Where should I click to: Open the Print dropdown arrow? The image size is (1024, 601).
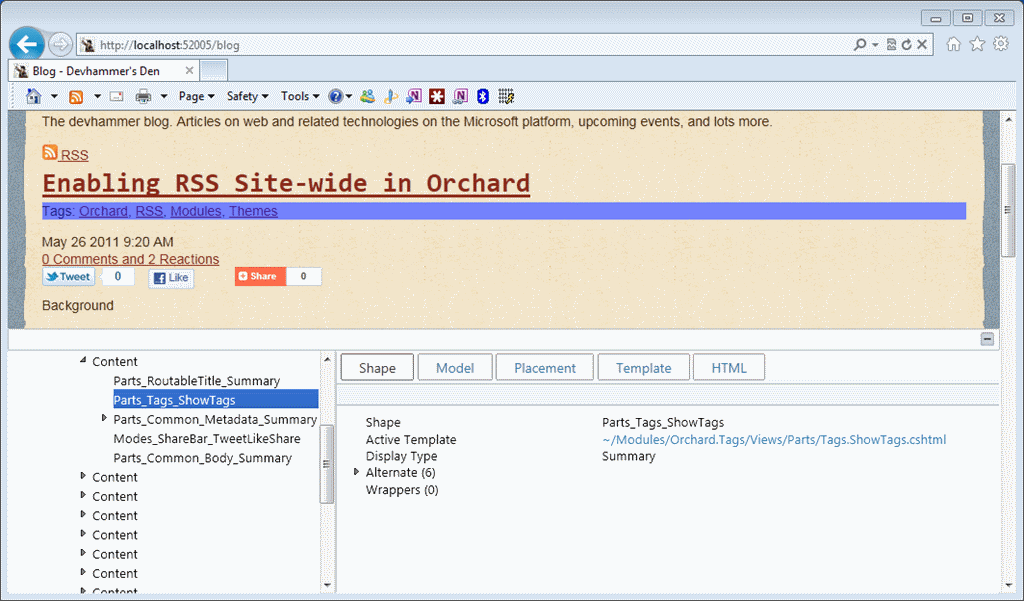coord(164,97)
